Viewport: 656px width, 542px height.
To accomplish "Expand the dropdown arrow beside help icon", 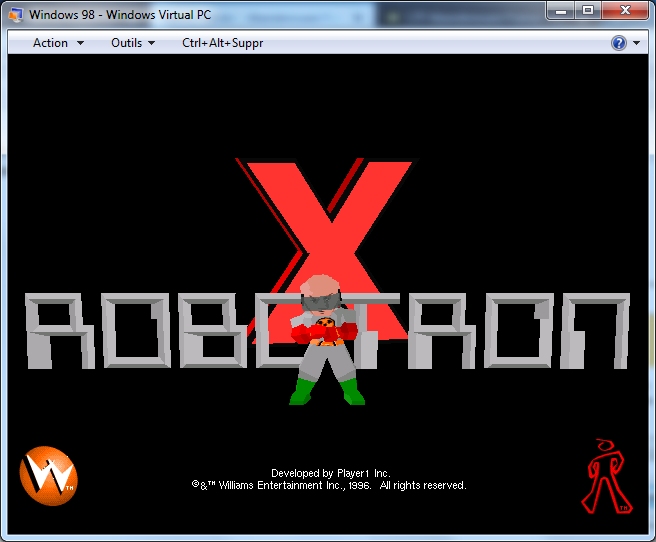I will [x=636, y=43].
